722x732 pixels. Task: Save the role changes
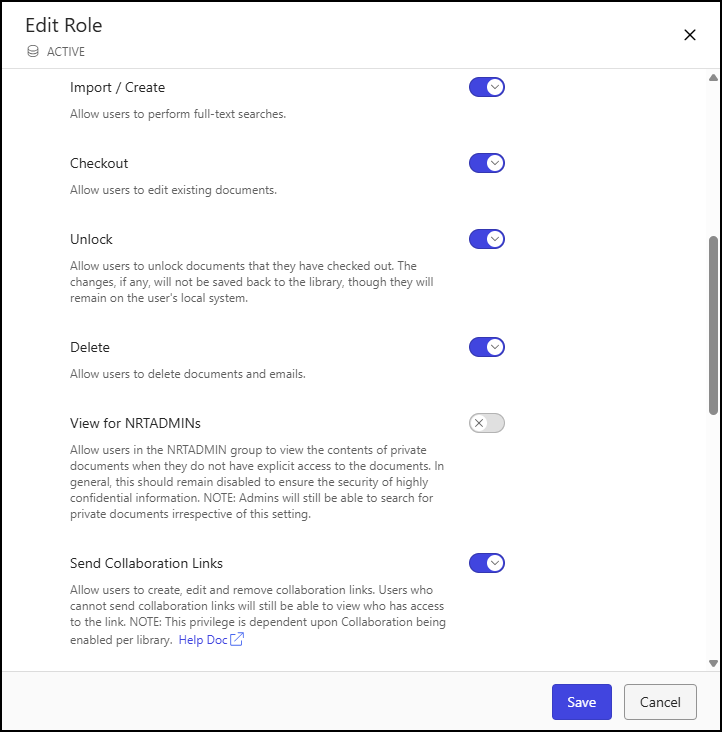pos(581,702)
